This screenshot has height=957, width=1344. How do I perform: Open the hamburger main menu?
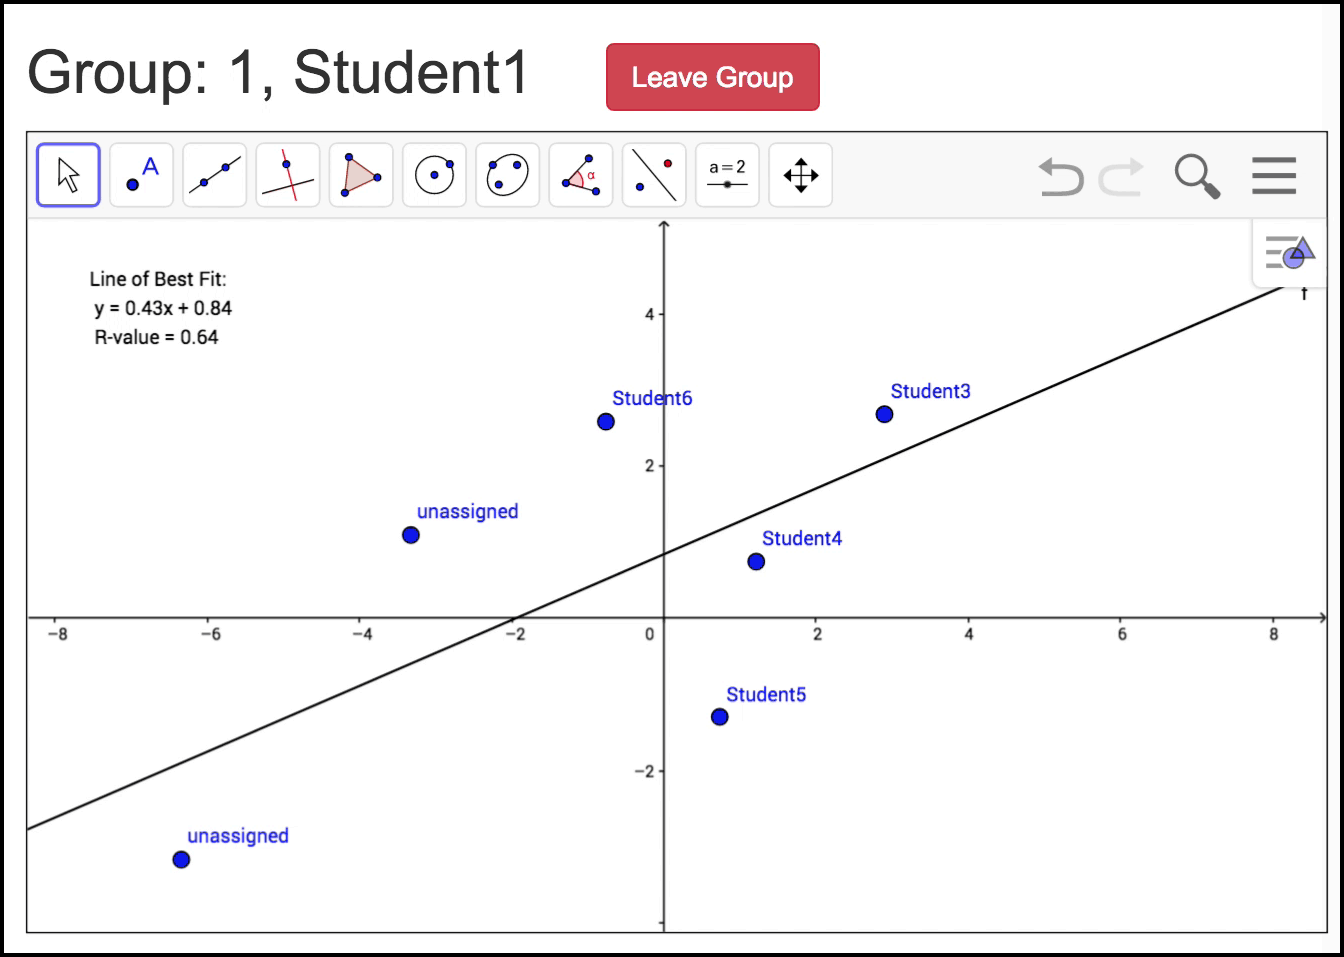[x=1273, y=176]
